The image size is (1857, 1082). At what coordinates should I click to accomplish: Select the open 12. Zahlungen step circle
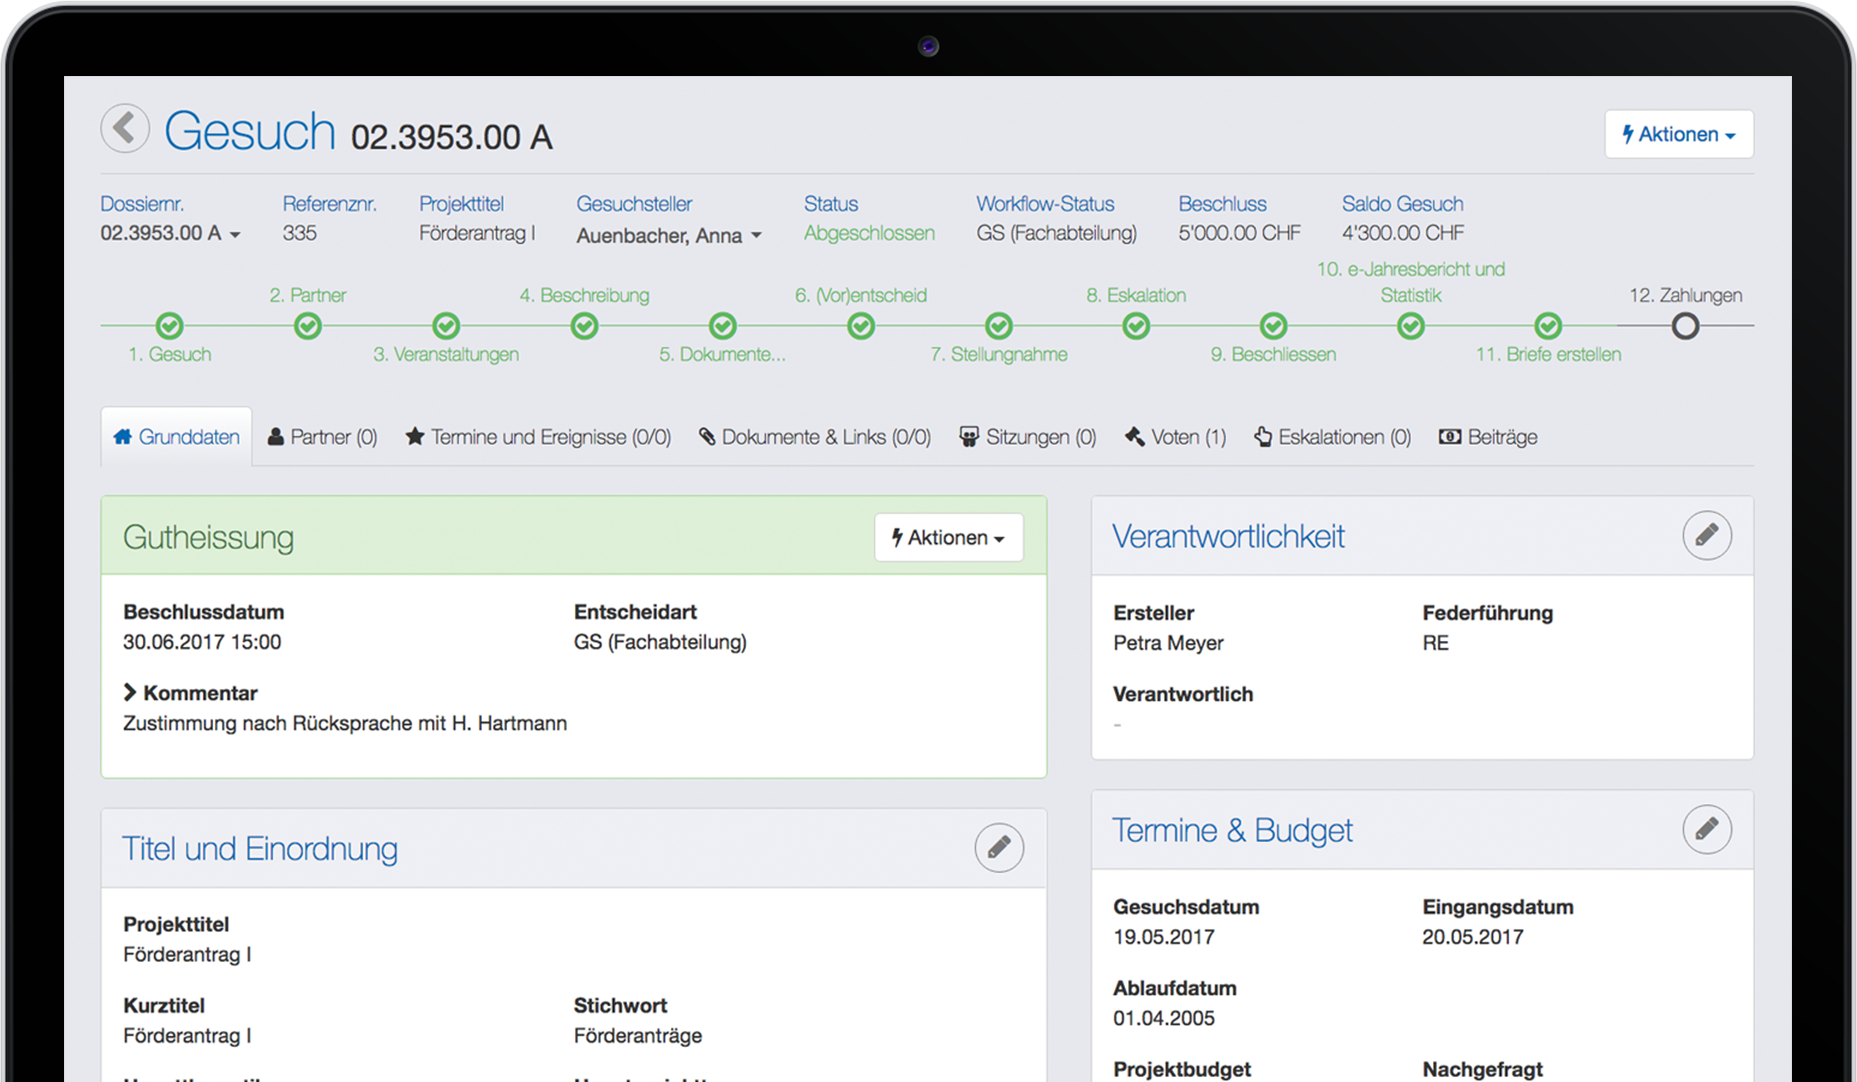tap(1685, 326)
